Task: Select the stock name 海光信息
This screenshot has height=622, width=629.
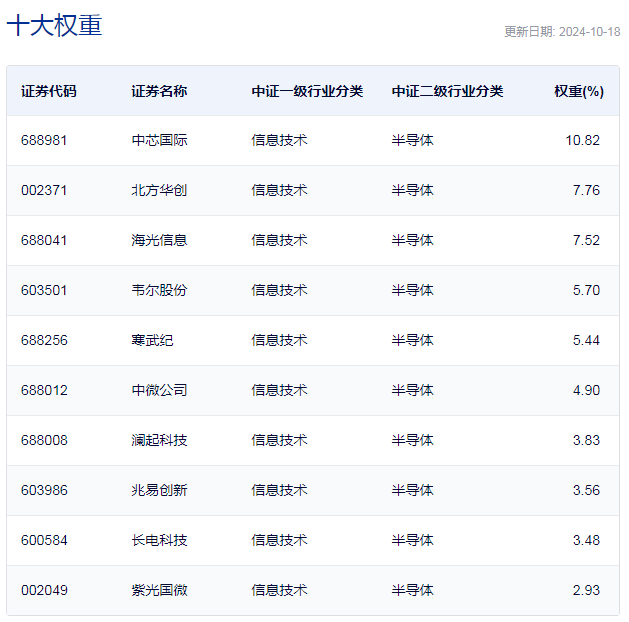Action: tap(159, 240)
